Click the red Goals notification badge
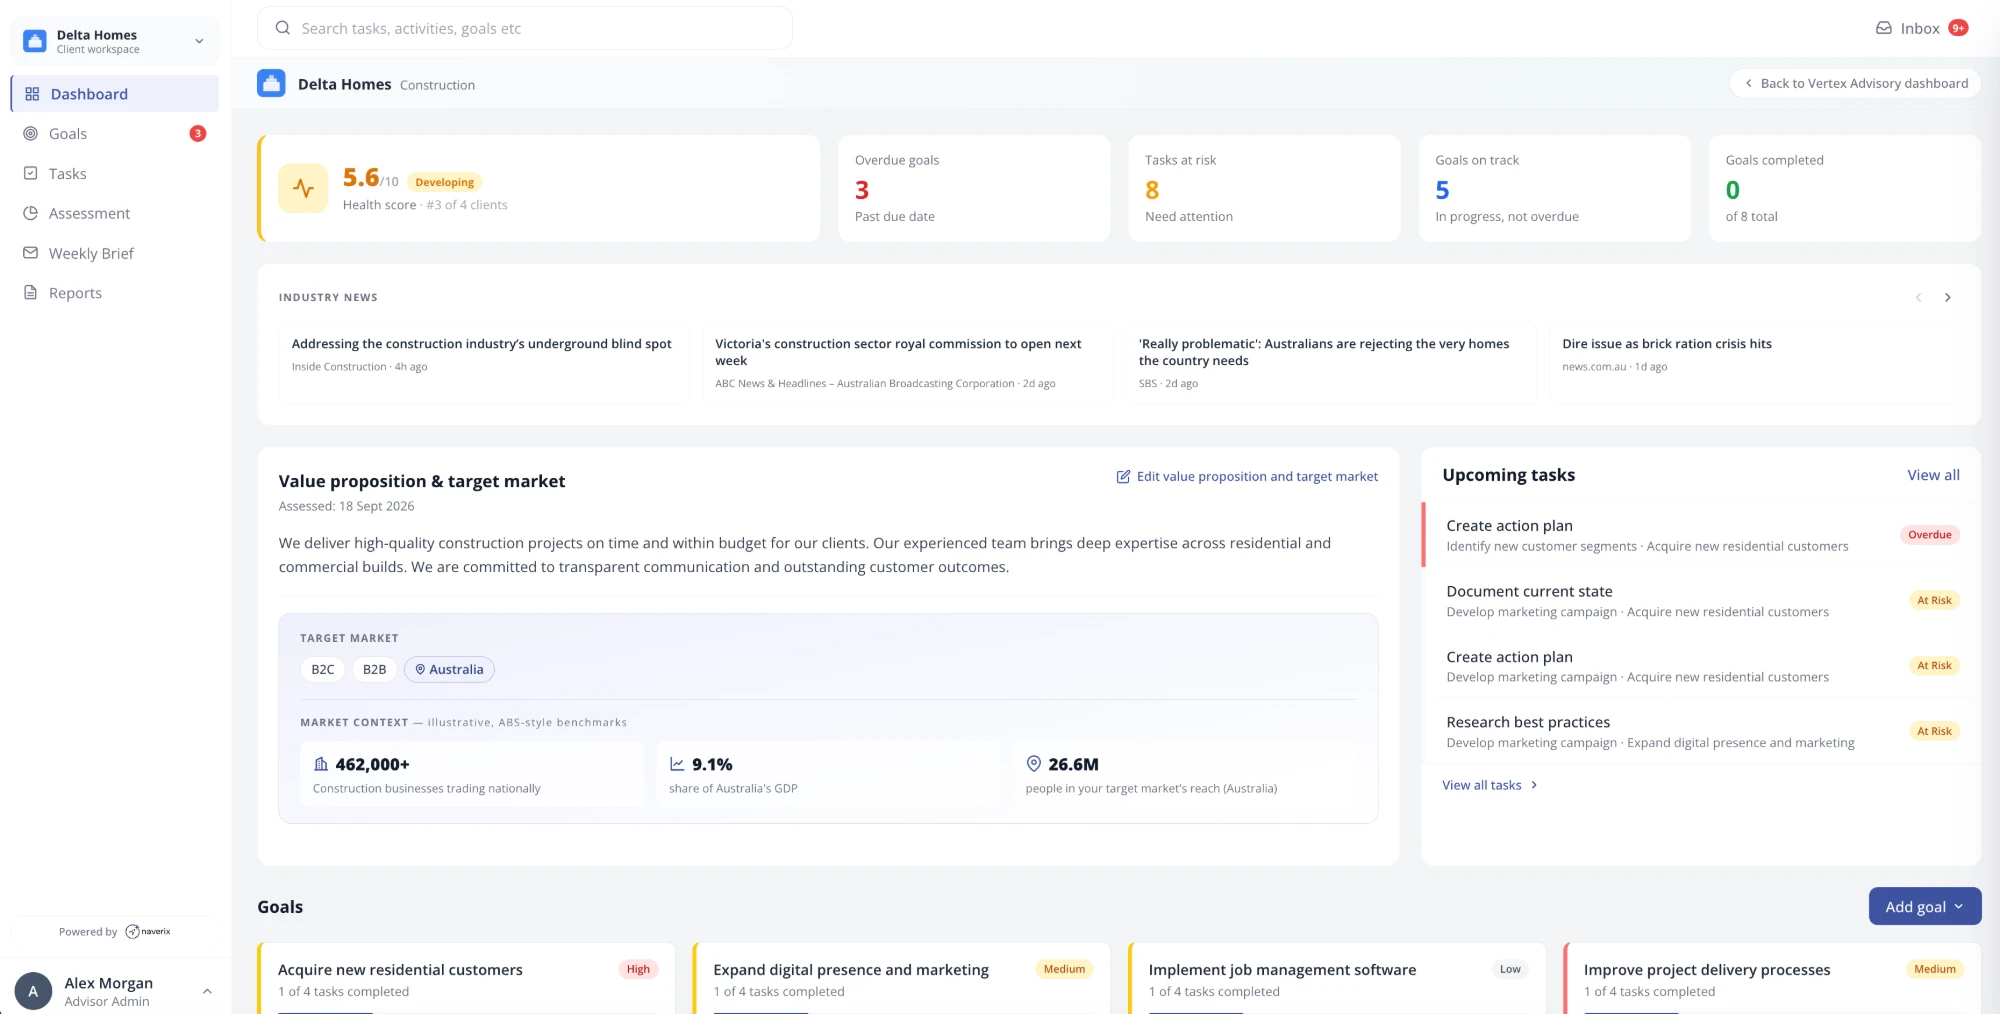The height and width of the screenshot is (1014, 2000). (x=198, y=133)
